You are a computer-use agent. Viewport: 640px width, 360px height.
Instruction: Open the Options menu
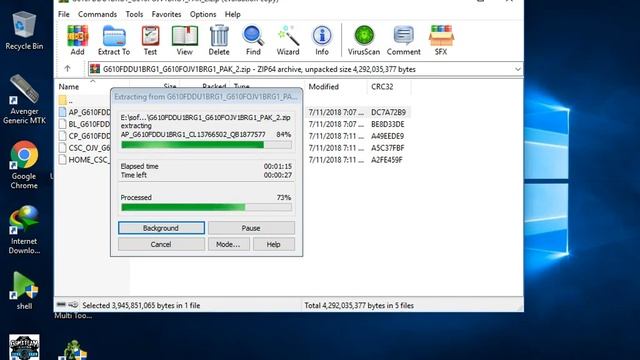pyautogui.click(x=203, y=14)
